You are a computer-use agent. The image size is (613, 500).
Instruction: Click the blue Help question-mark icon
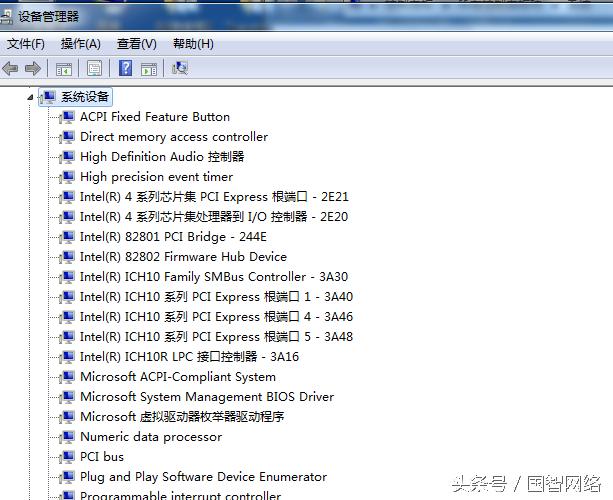pos(125,68)
